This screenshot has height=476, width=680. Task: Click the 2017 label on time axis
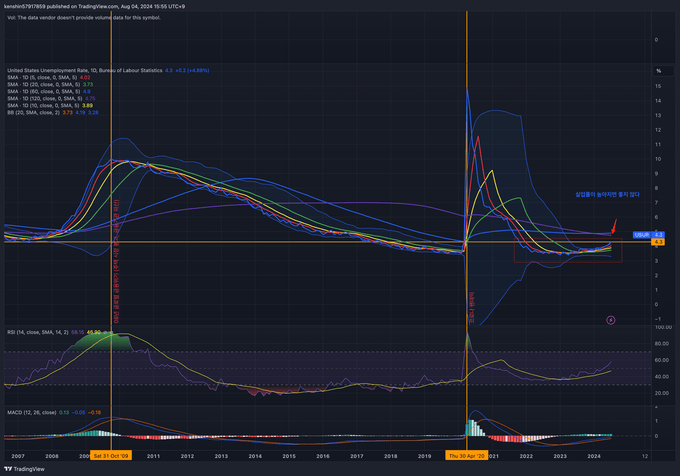coord(356,456)
